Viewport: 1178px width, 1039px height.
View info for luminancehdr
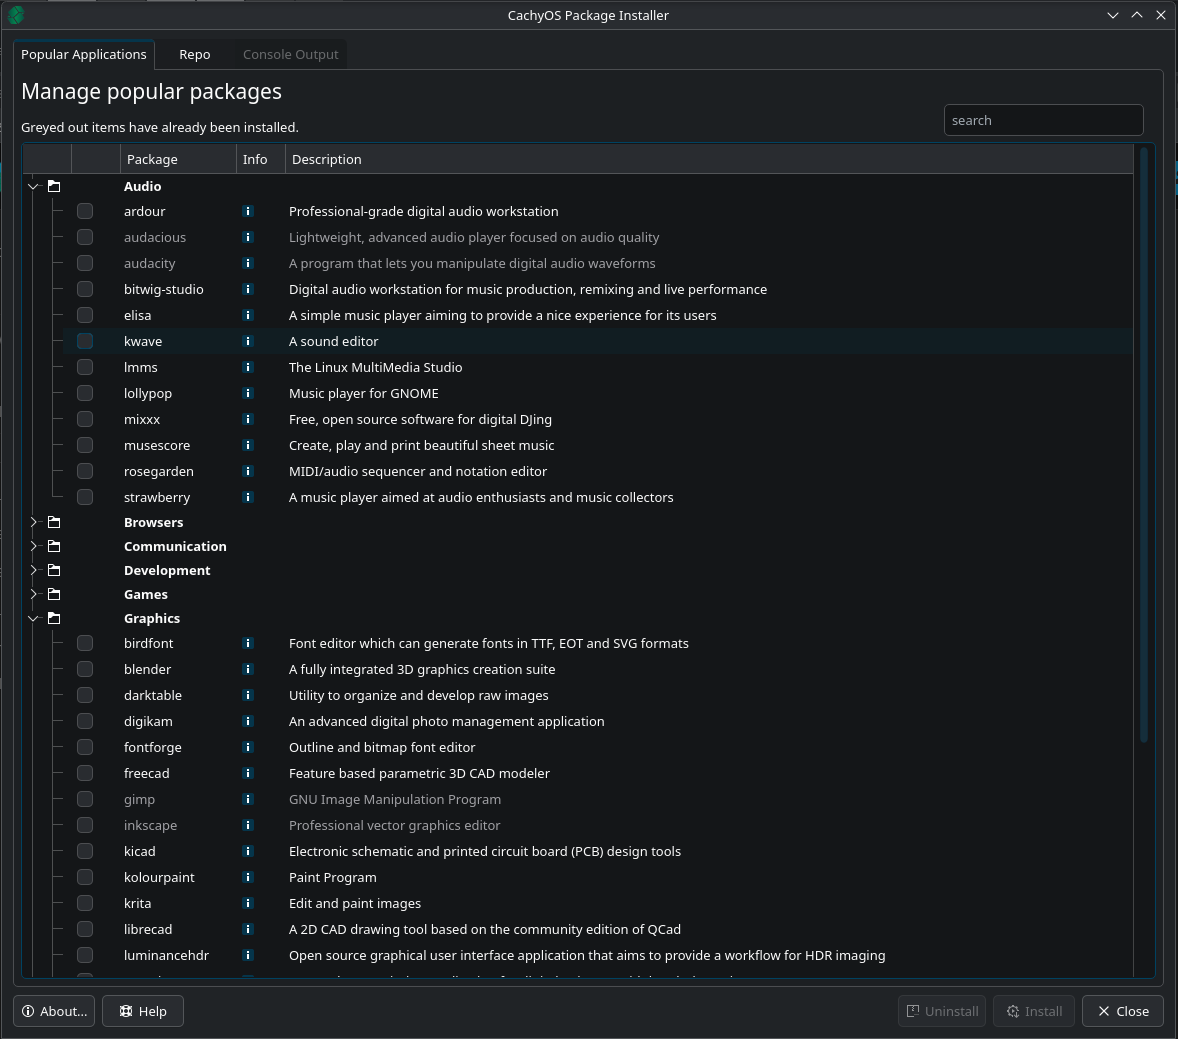248,955
